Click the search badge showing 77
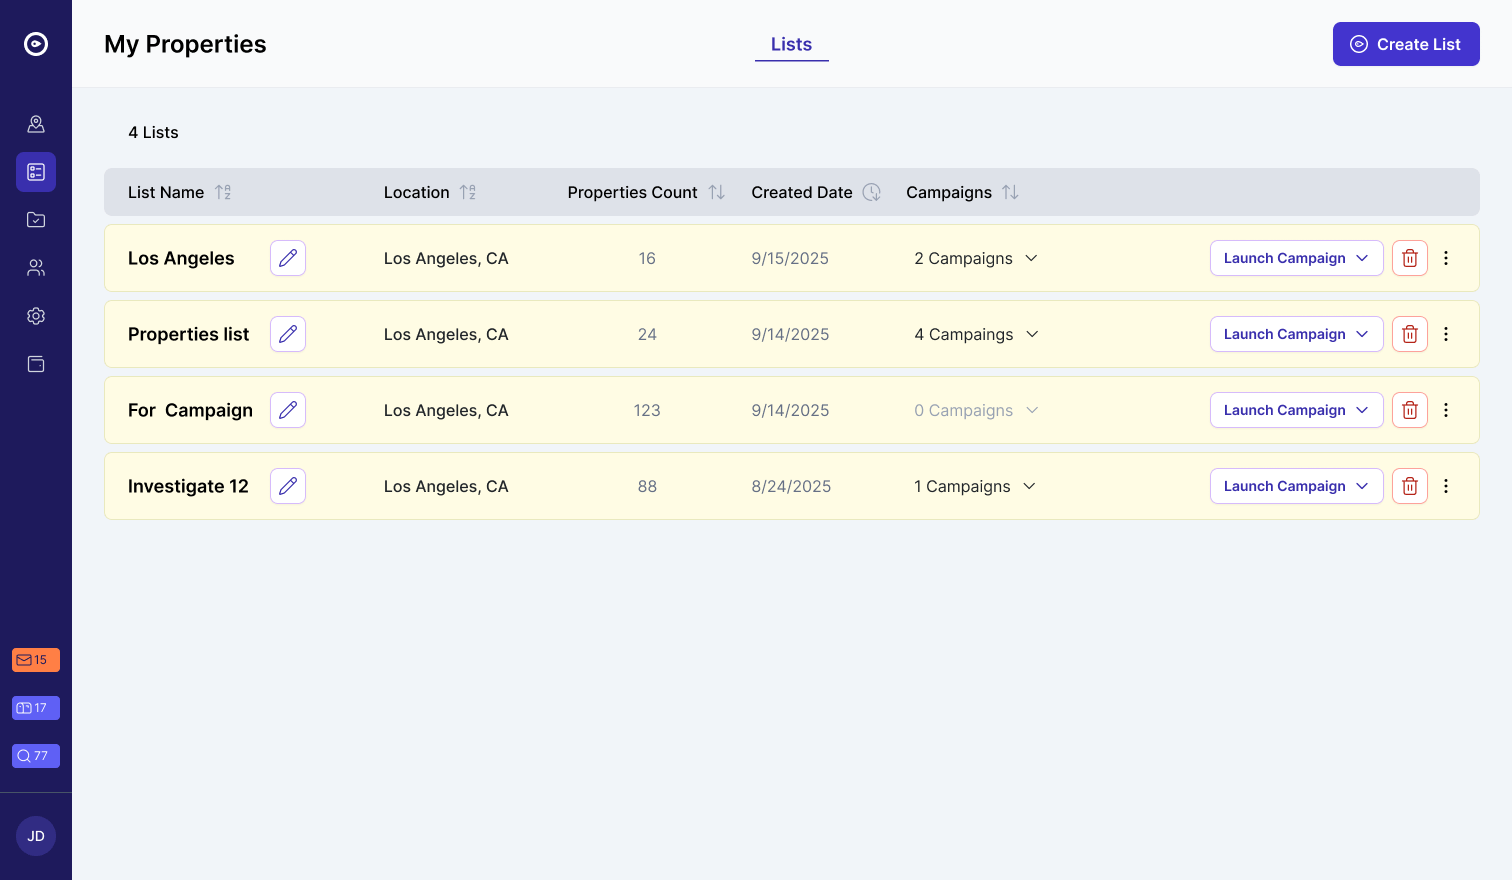The height and width of the screenshot is (880, 1512). [x=35, y=756]
